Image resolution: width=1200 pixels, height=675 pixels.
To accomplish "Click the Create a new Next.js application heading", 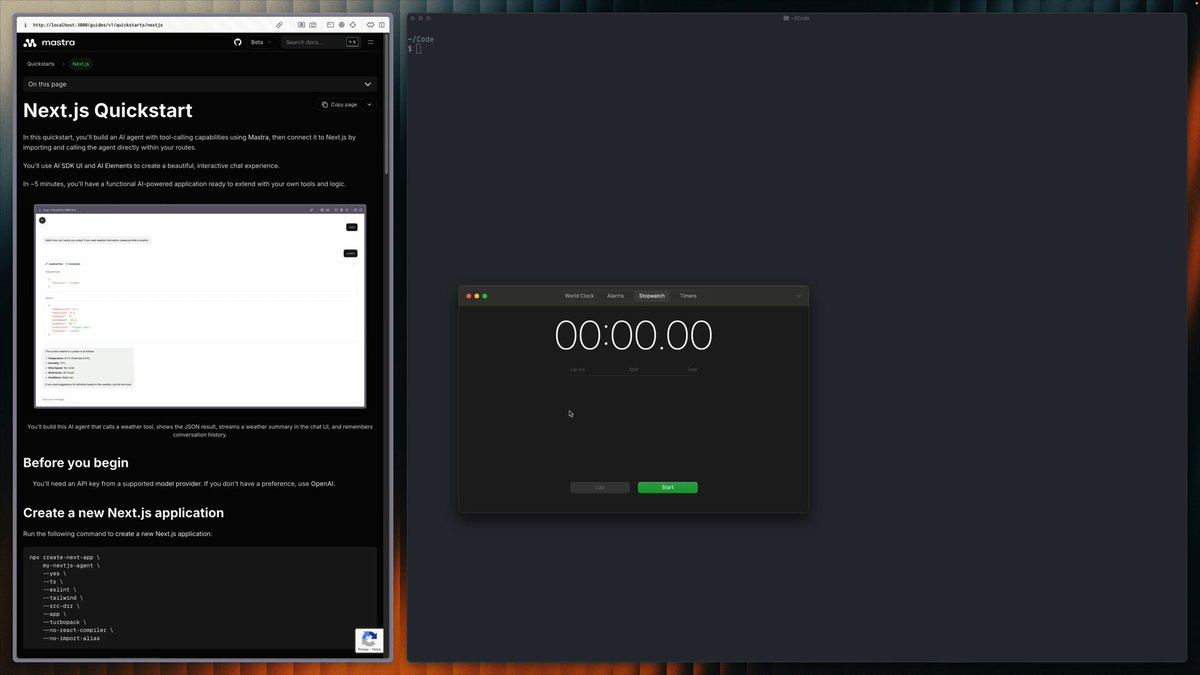I will click(x=123, y=513).
